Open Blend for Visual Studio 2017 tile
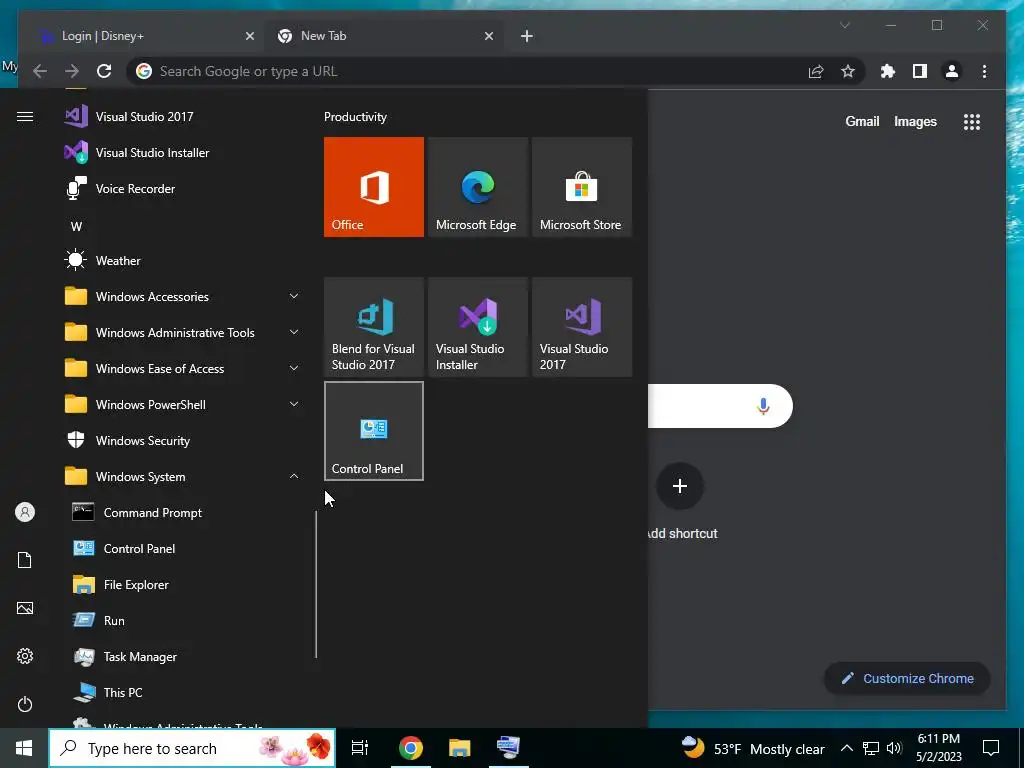 coord(374,327)
